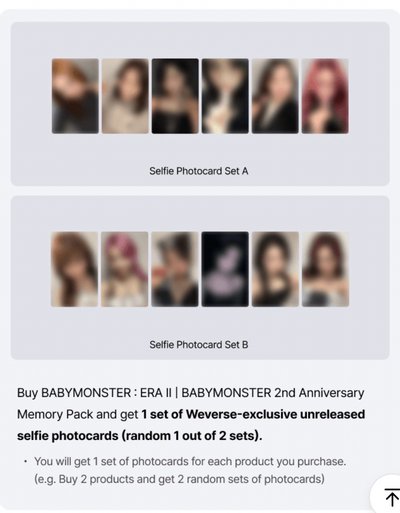Viewport: 400px width, 513px height.
Task: Select the fifth photocard in Set A
Action: pos(275,96)
